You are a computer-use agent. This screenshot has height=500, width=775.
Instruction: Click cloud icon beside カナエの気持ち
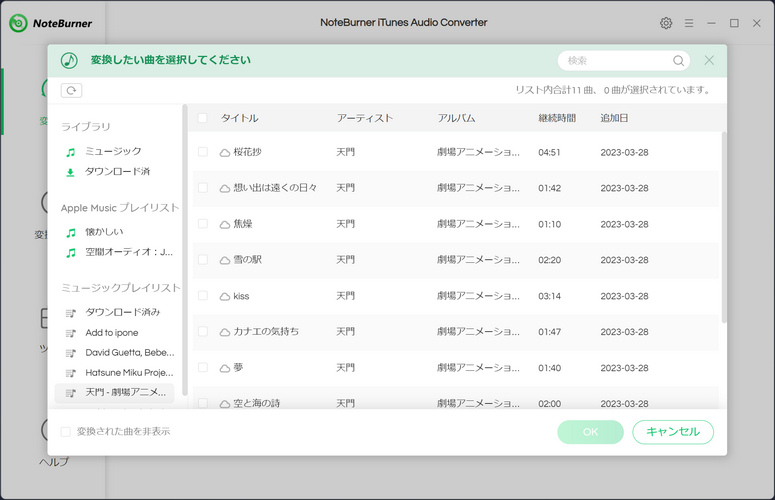tap(224, 332)
